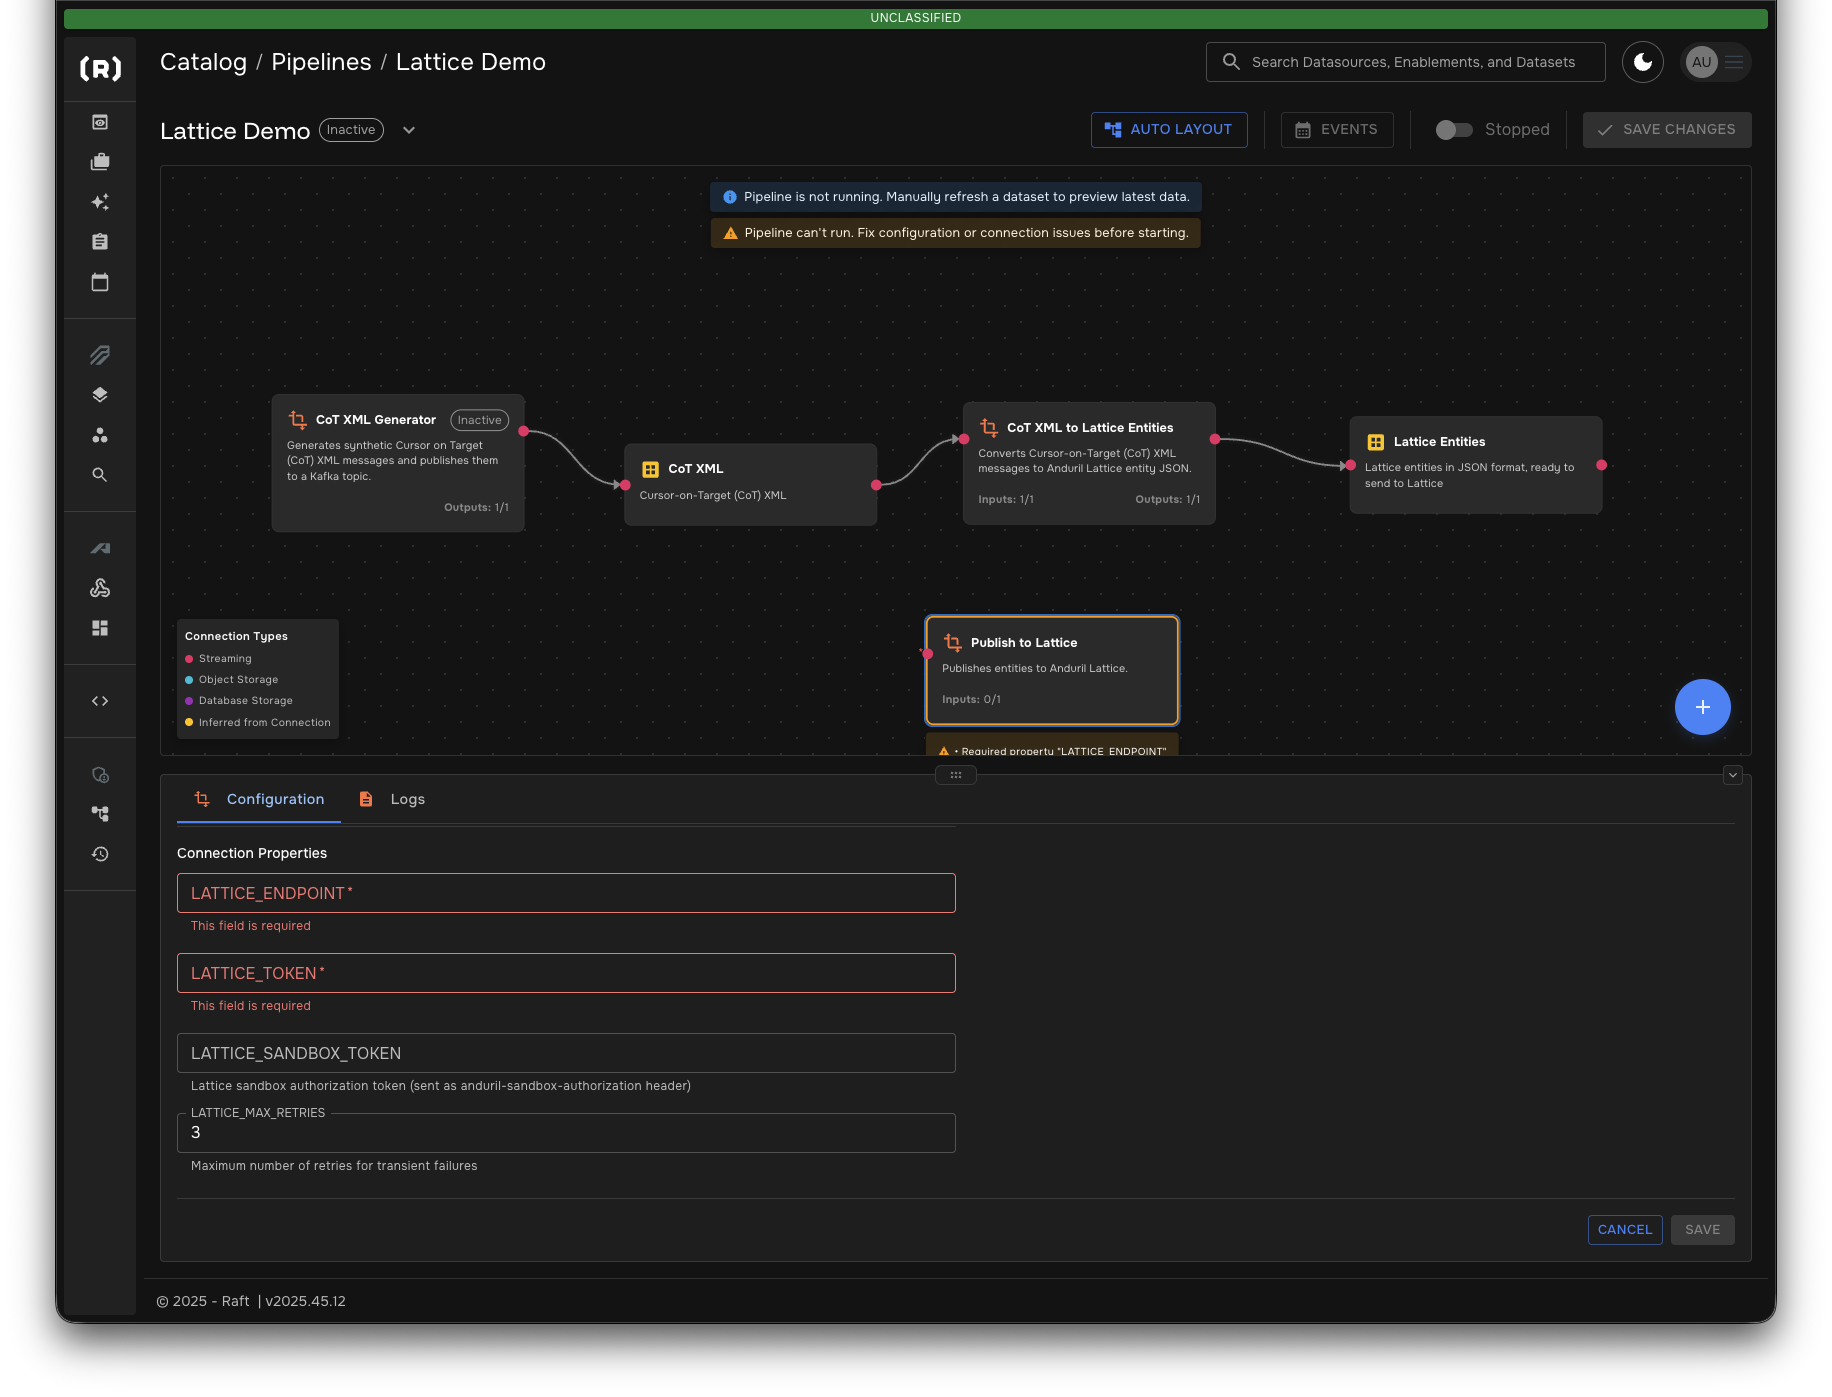Open the briefcase sidebar icon

100,162
